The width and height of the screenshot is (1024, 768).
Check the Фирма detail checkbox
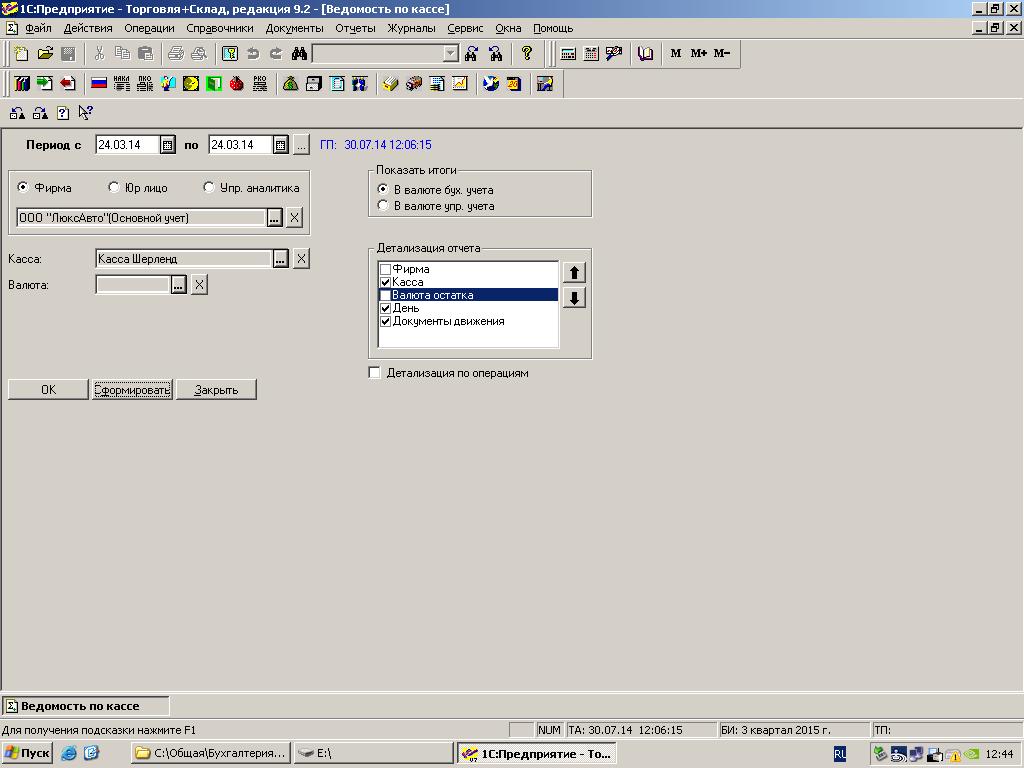385,269
